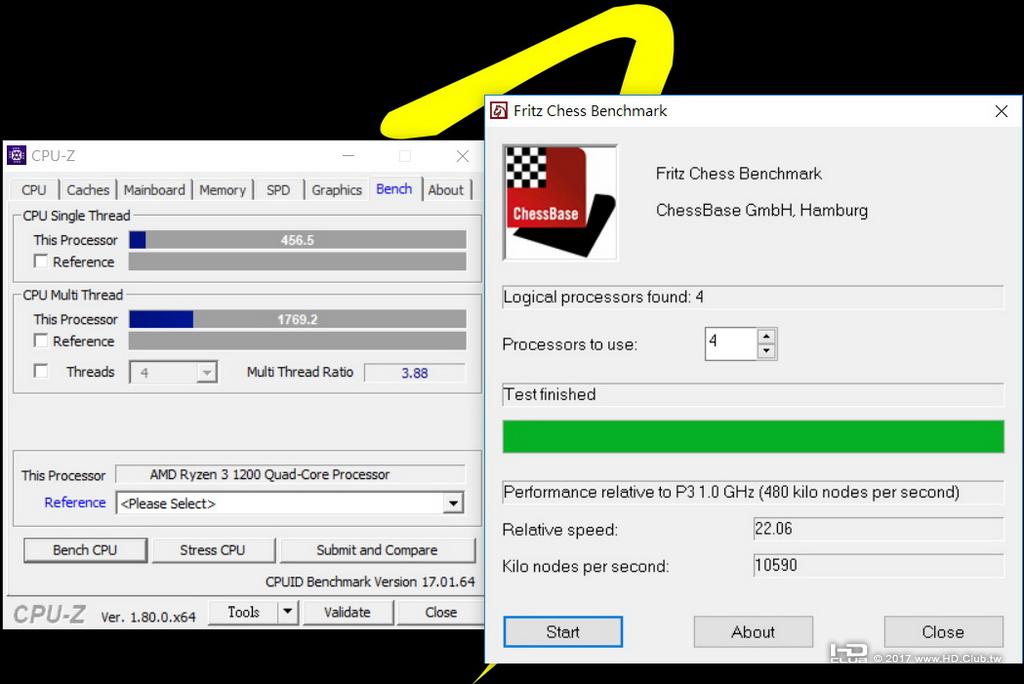This screenshot has width=1024, height=684.
Task: Click the "Ver. 1.80.0.x64" version text
Action: 148,617
